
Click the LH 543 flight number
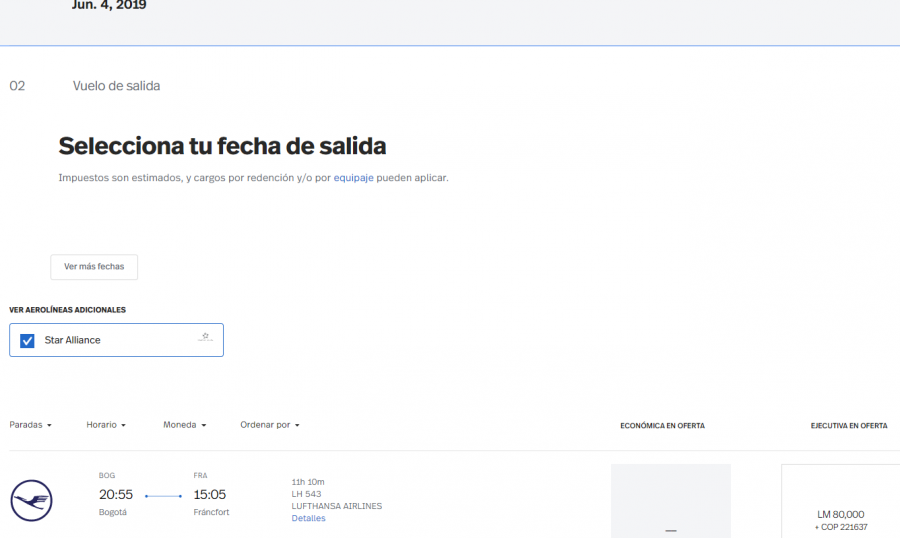pos(306,494)
